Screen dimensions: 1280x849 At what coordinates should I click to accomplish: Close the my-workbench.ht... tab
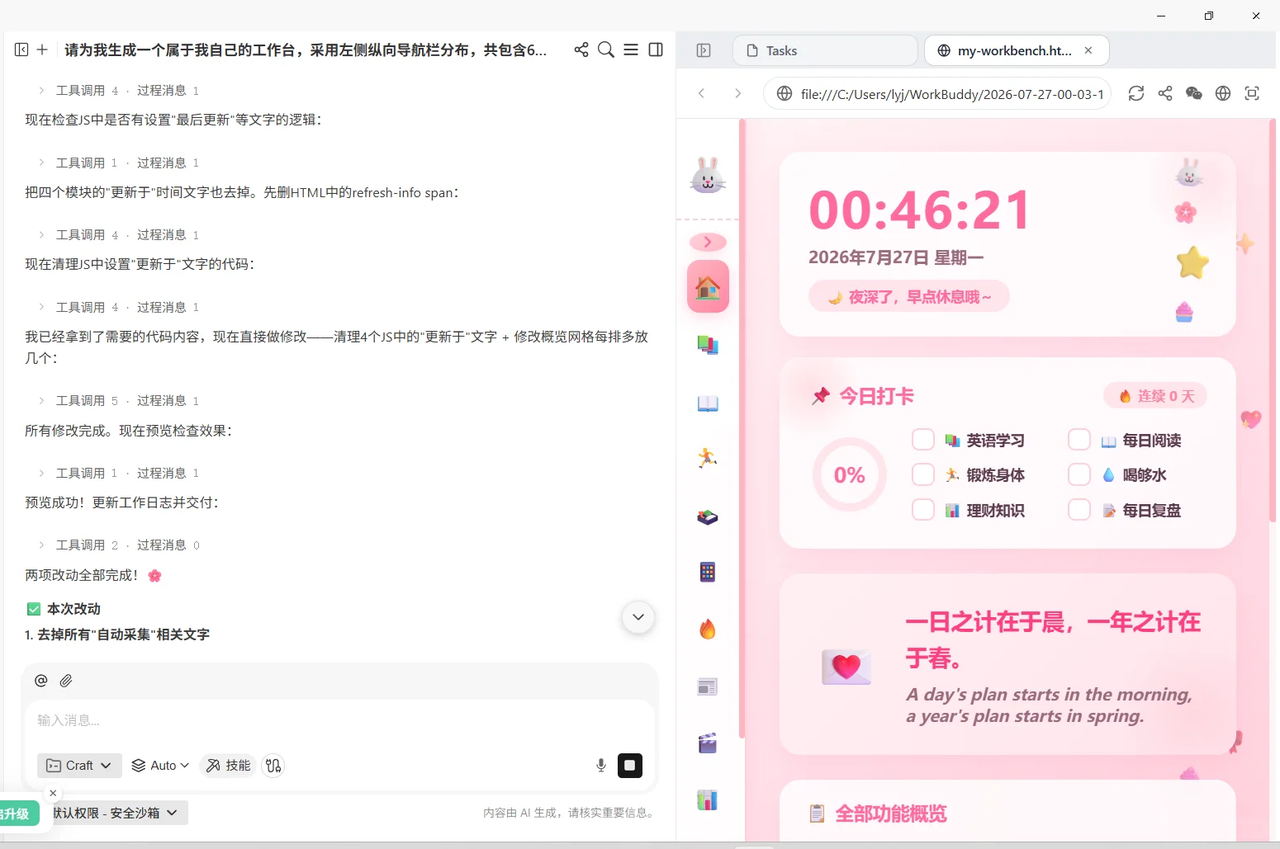pos(1088,50)
